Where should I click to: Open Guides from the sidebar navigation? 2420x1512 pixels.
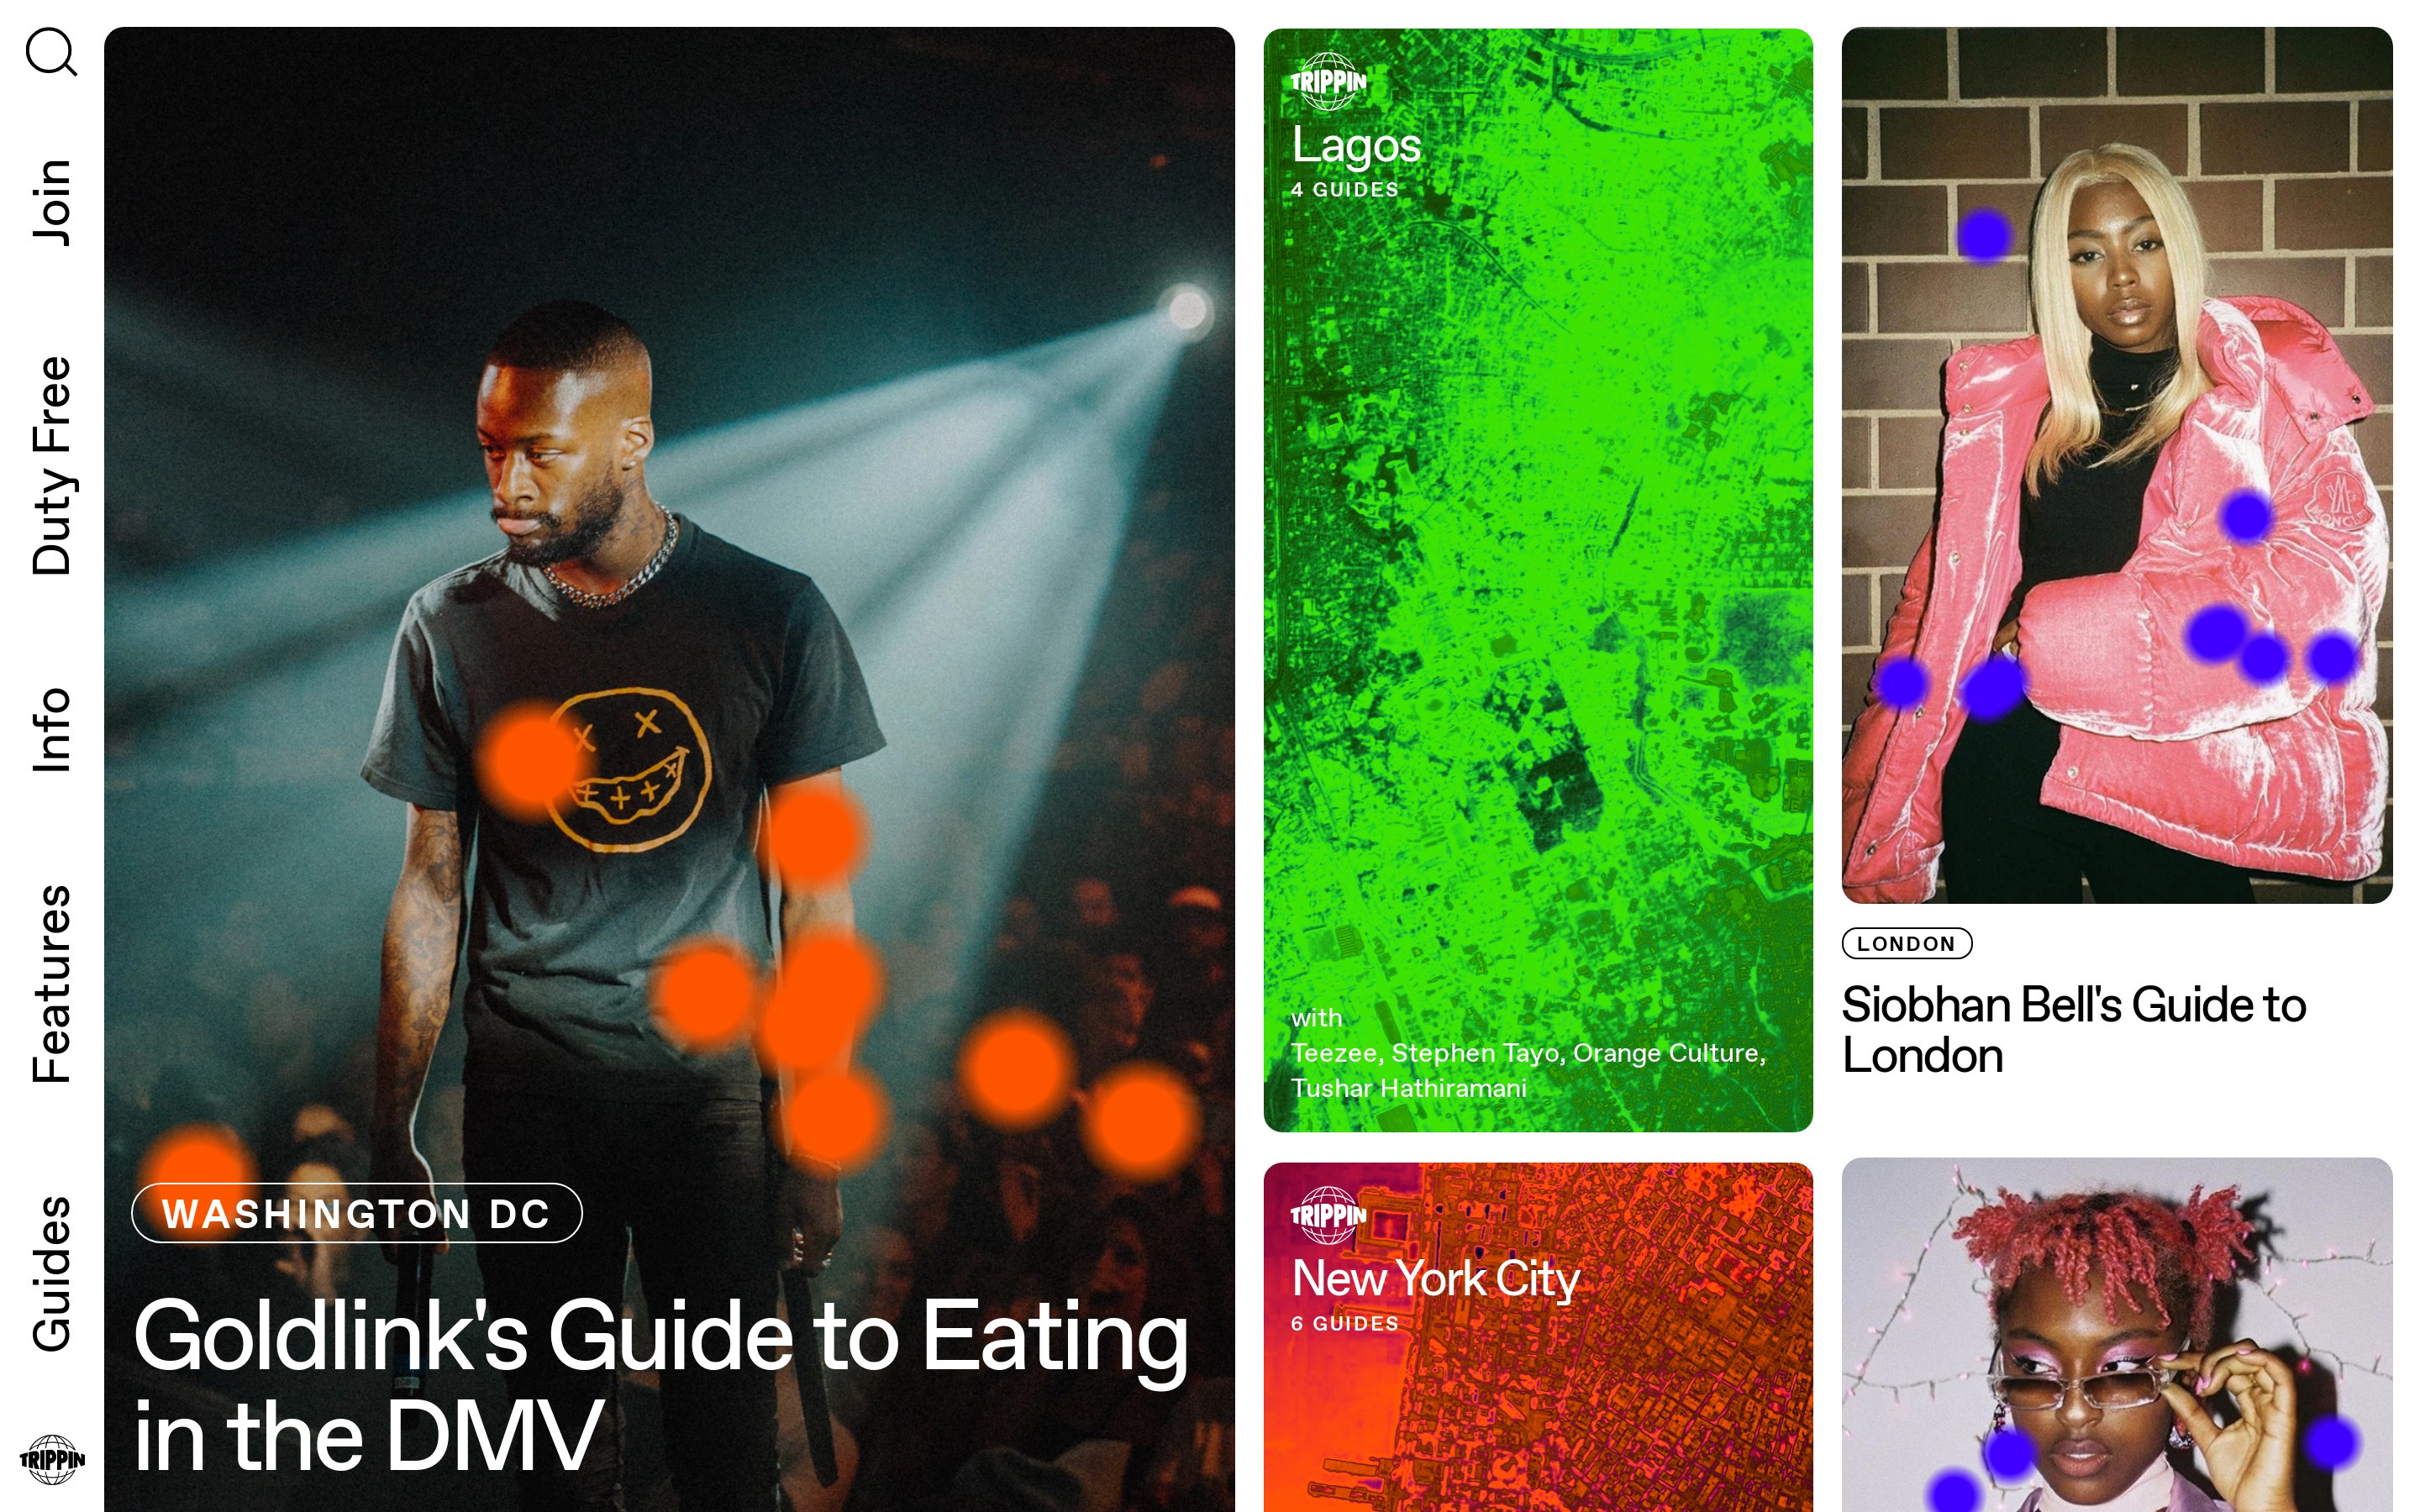pos(52,1273)
